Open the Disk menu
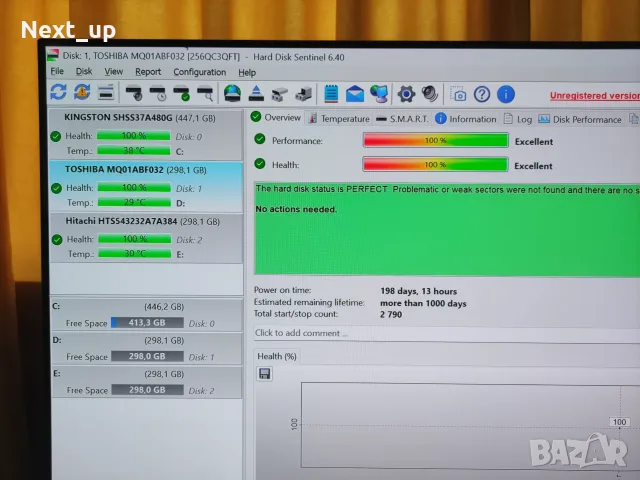Viewport: 640px width, 480px height. click(84, 71)
